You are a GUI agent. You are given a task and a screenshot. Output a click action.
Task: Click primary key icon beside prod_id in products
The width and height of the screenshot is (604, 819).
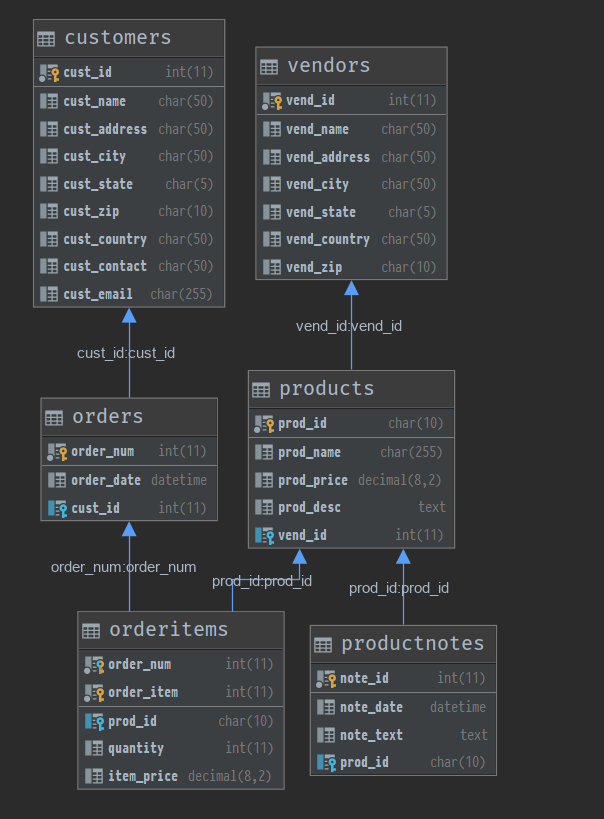click(x=264, y=424)
